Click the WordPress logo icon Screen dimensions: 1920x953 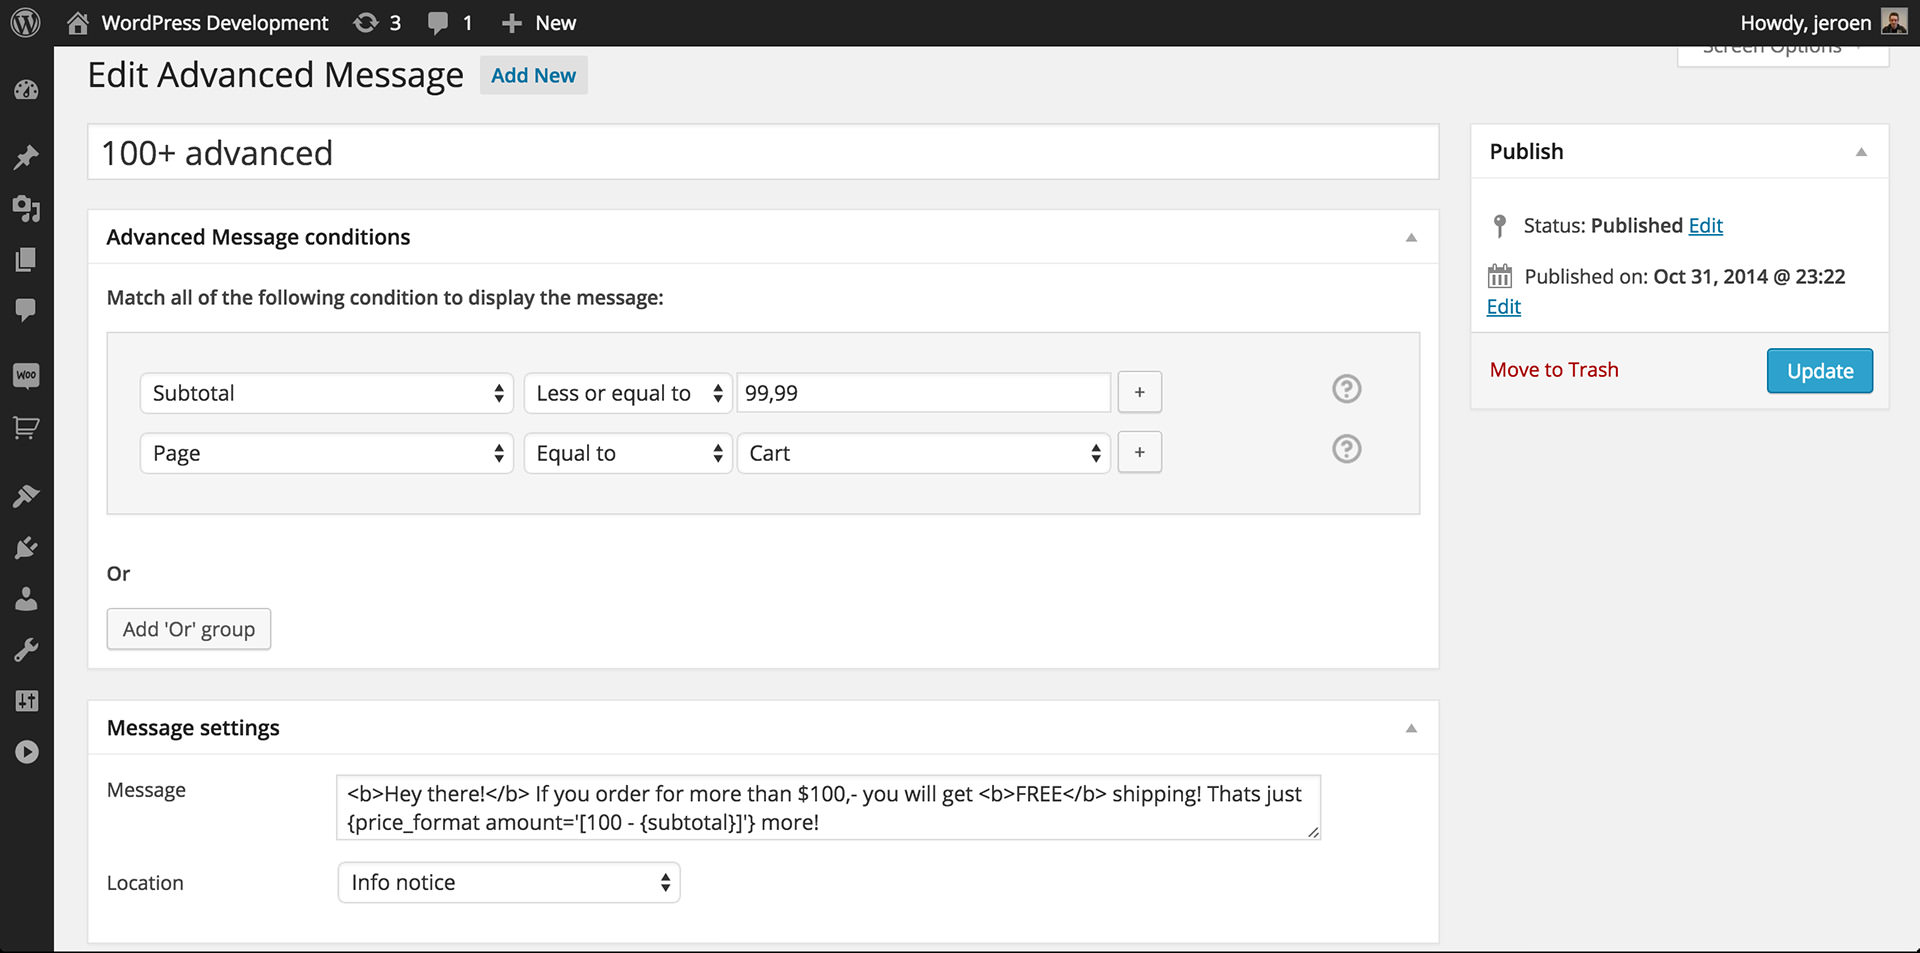[25, 22]
